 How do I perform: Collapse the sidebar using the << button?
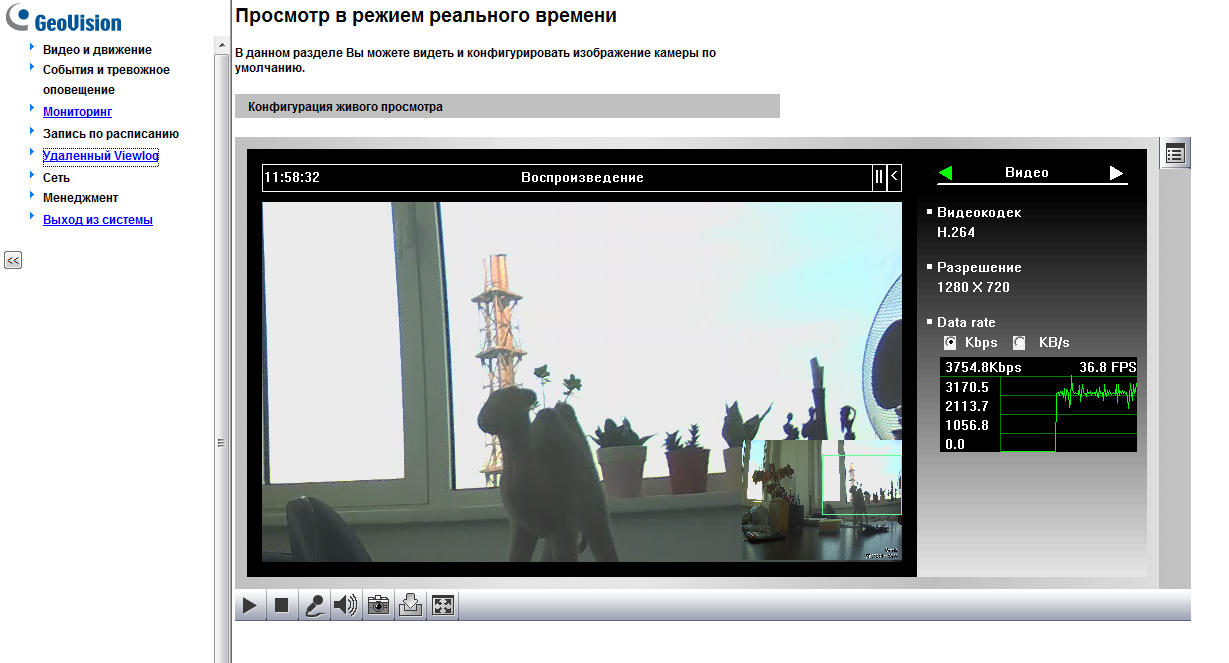point(13,260)
